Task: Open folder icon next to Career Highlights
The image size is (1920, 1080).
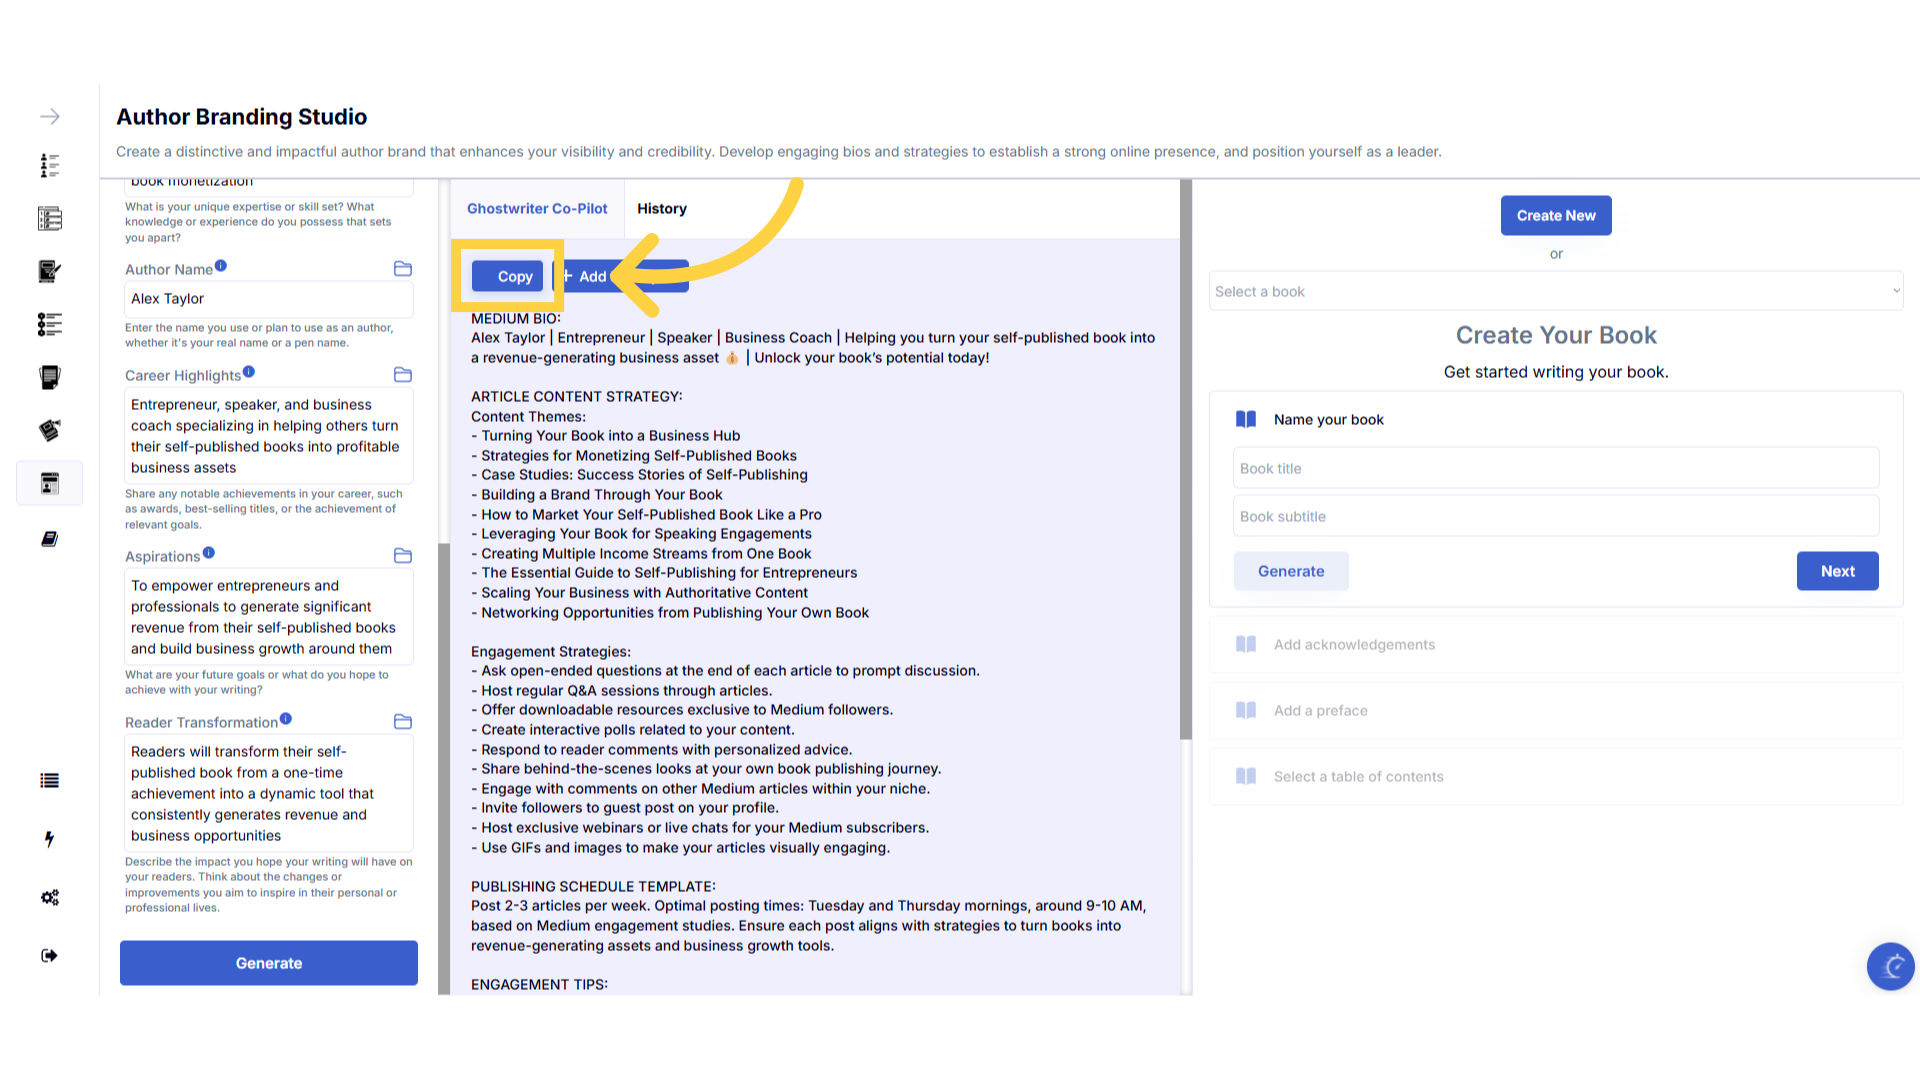Action: [403, 375]
